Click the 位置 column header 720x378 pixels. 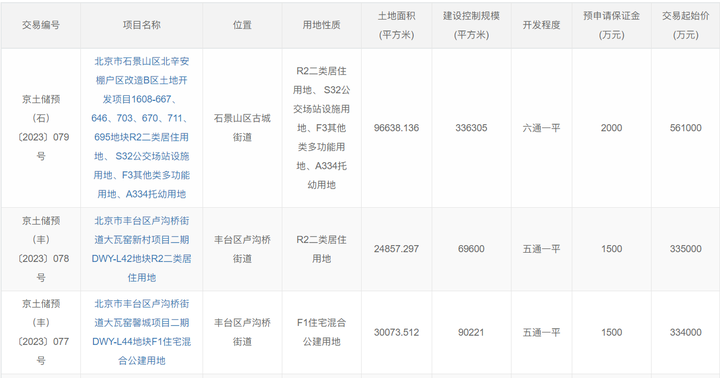coord(242,25)
